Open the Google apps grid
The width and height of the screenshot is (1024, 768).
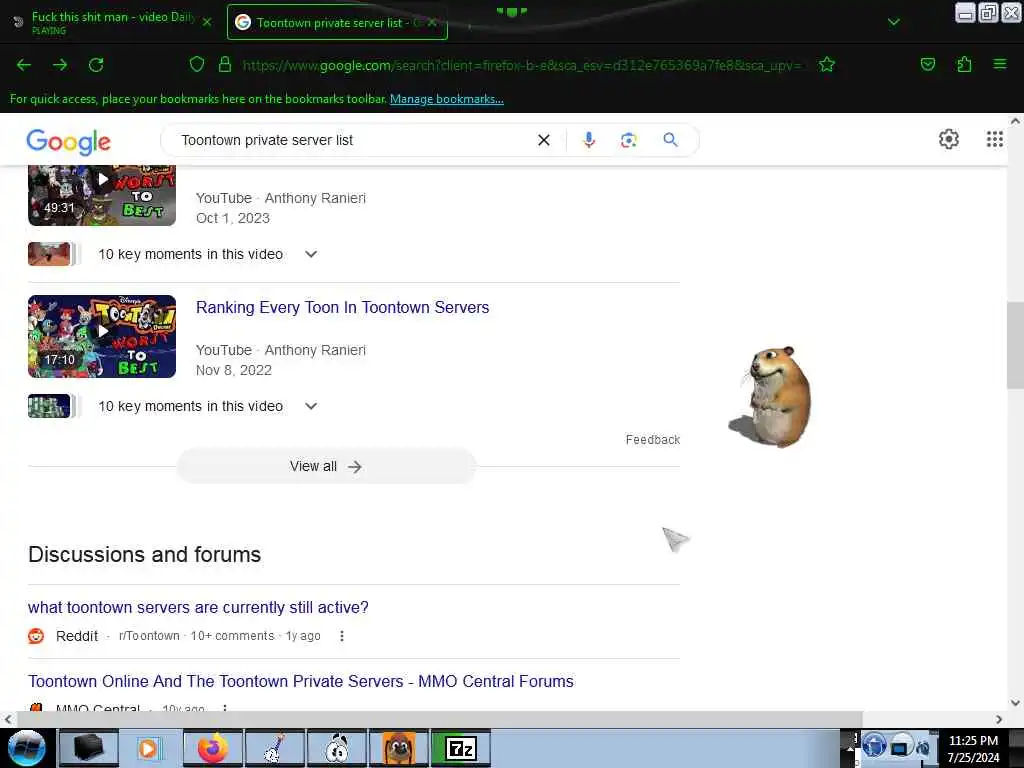coord(994,139)
